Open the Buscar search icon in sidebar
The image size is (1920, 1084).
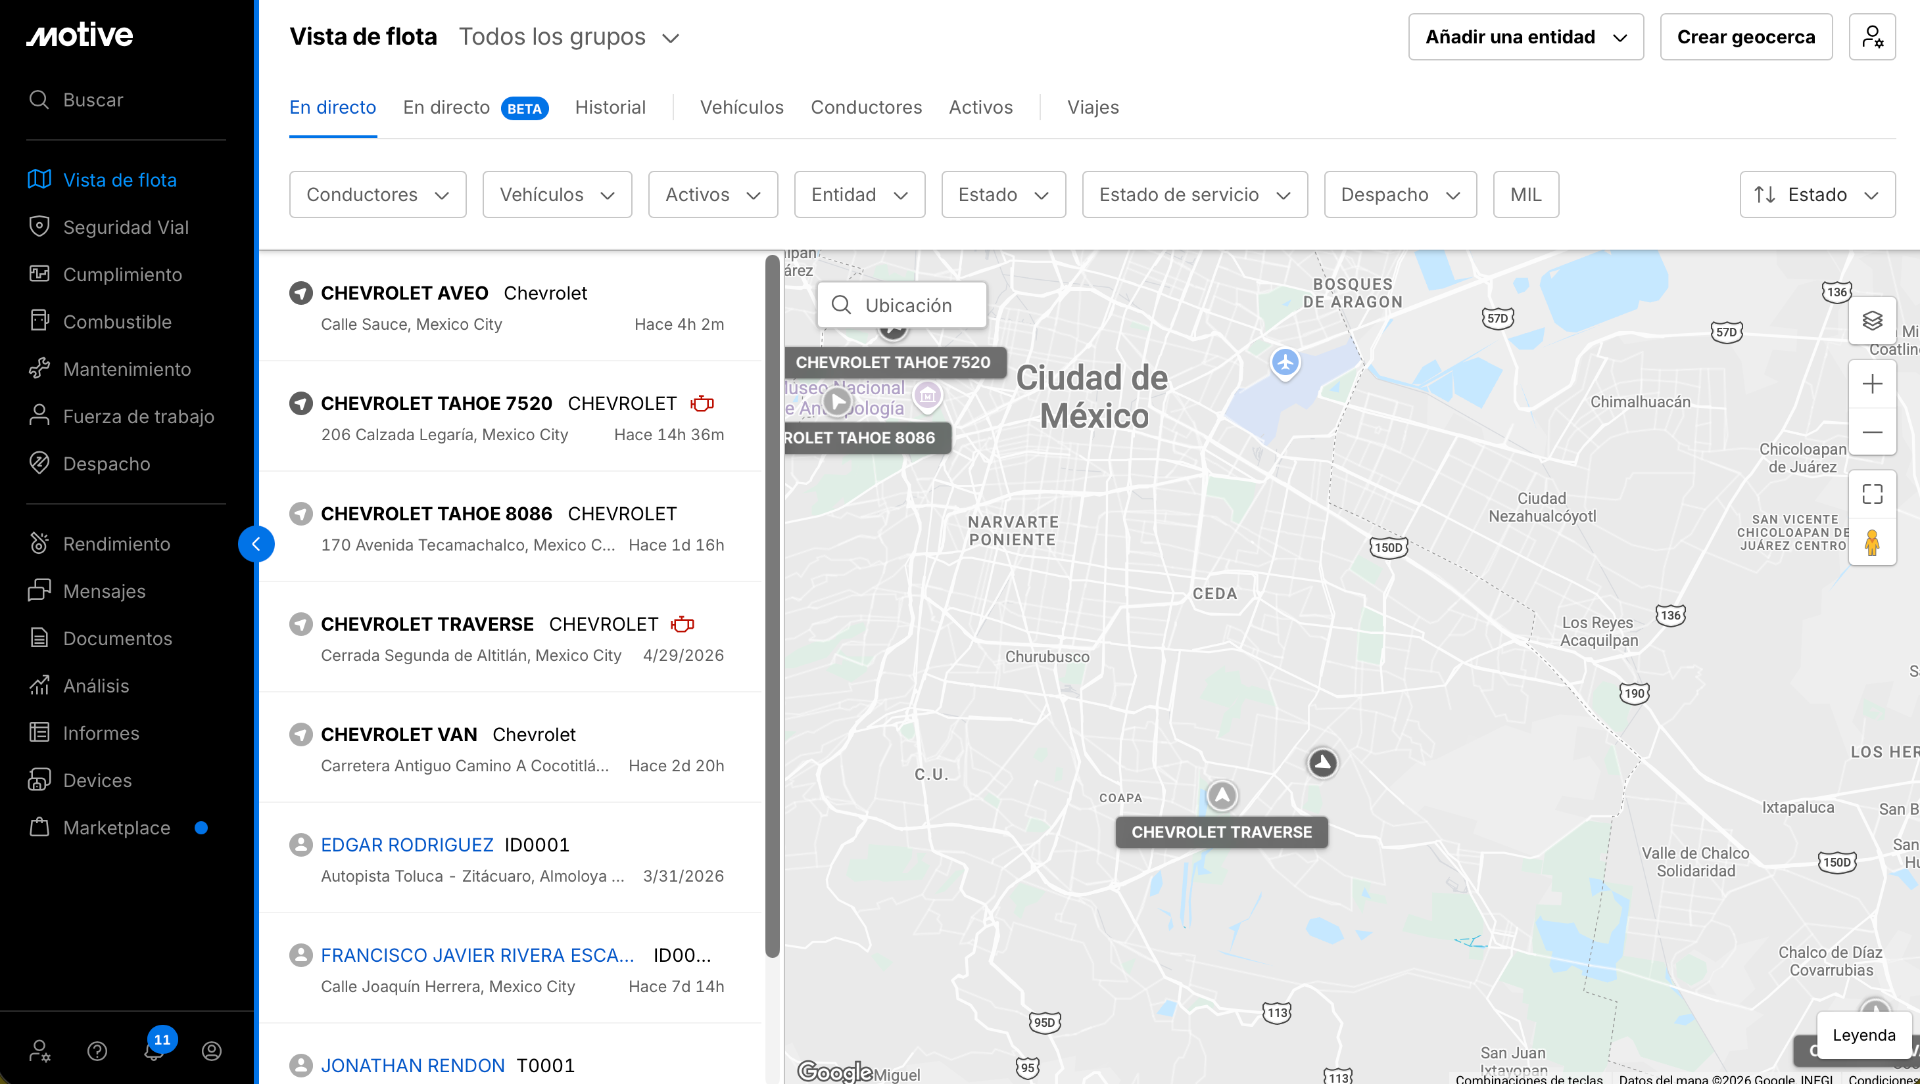point(39,100)
